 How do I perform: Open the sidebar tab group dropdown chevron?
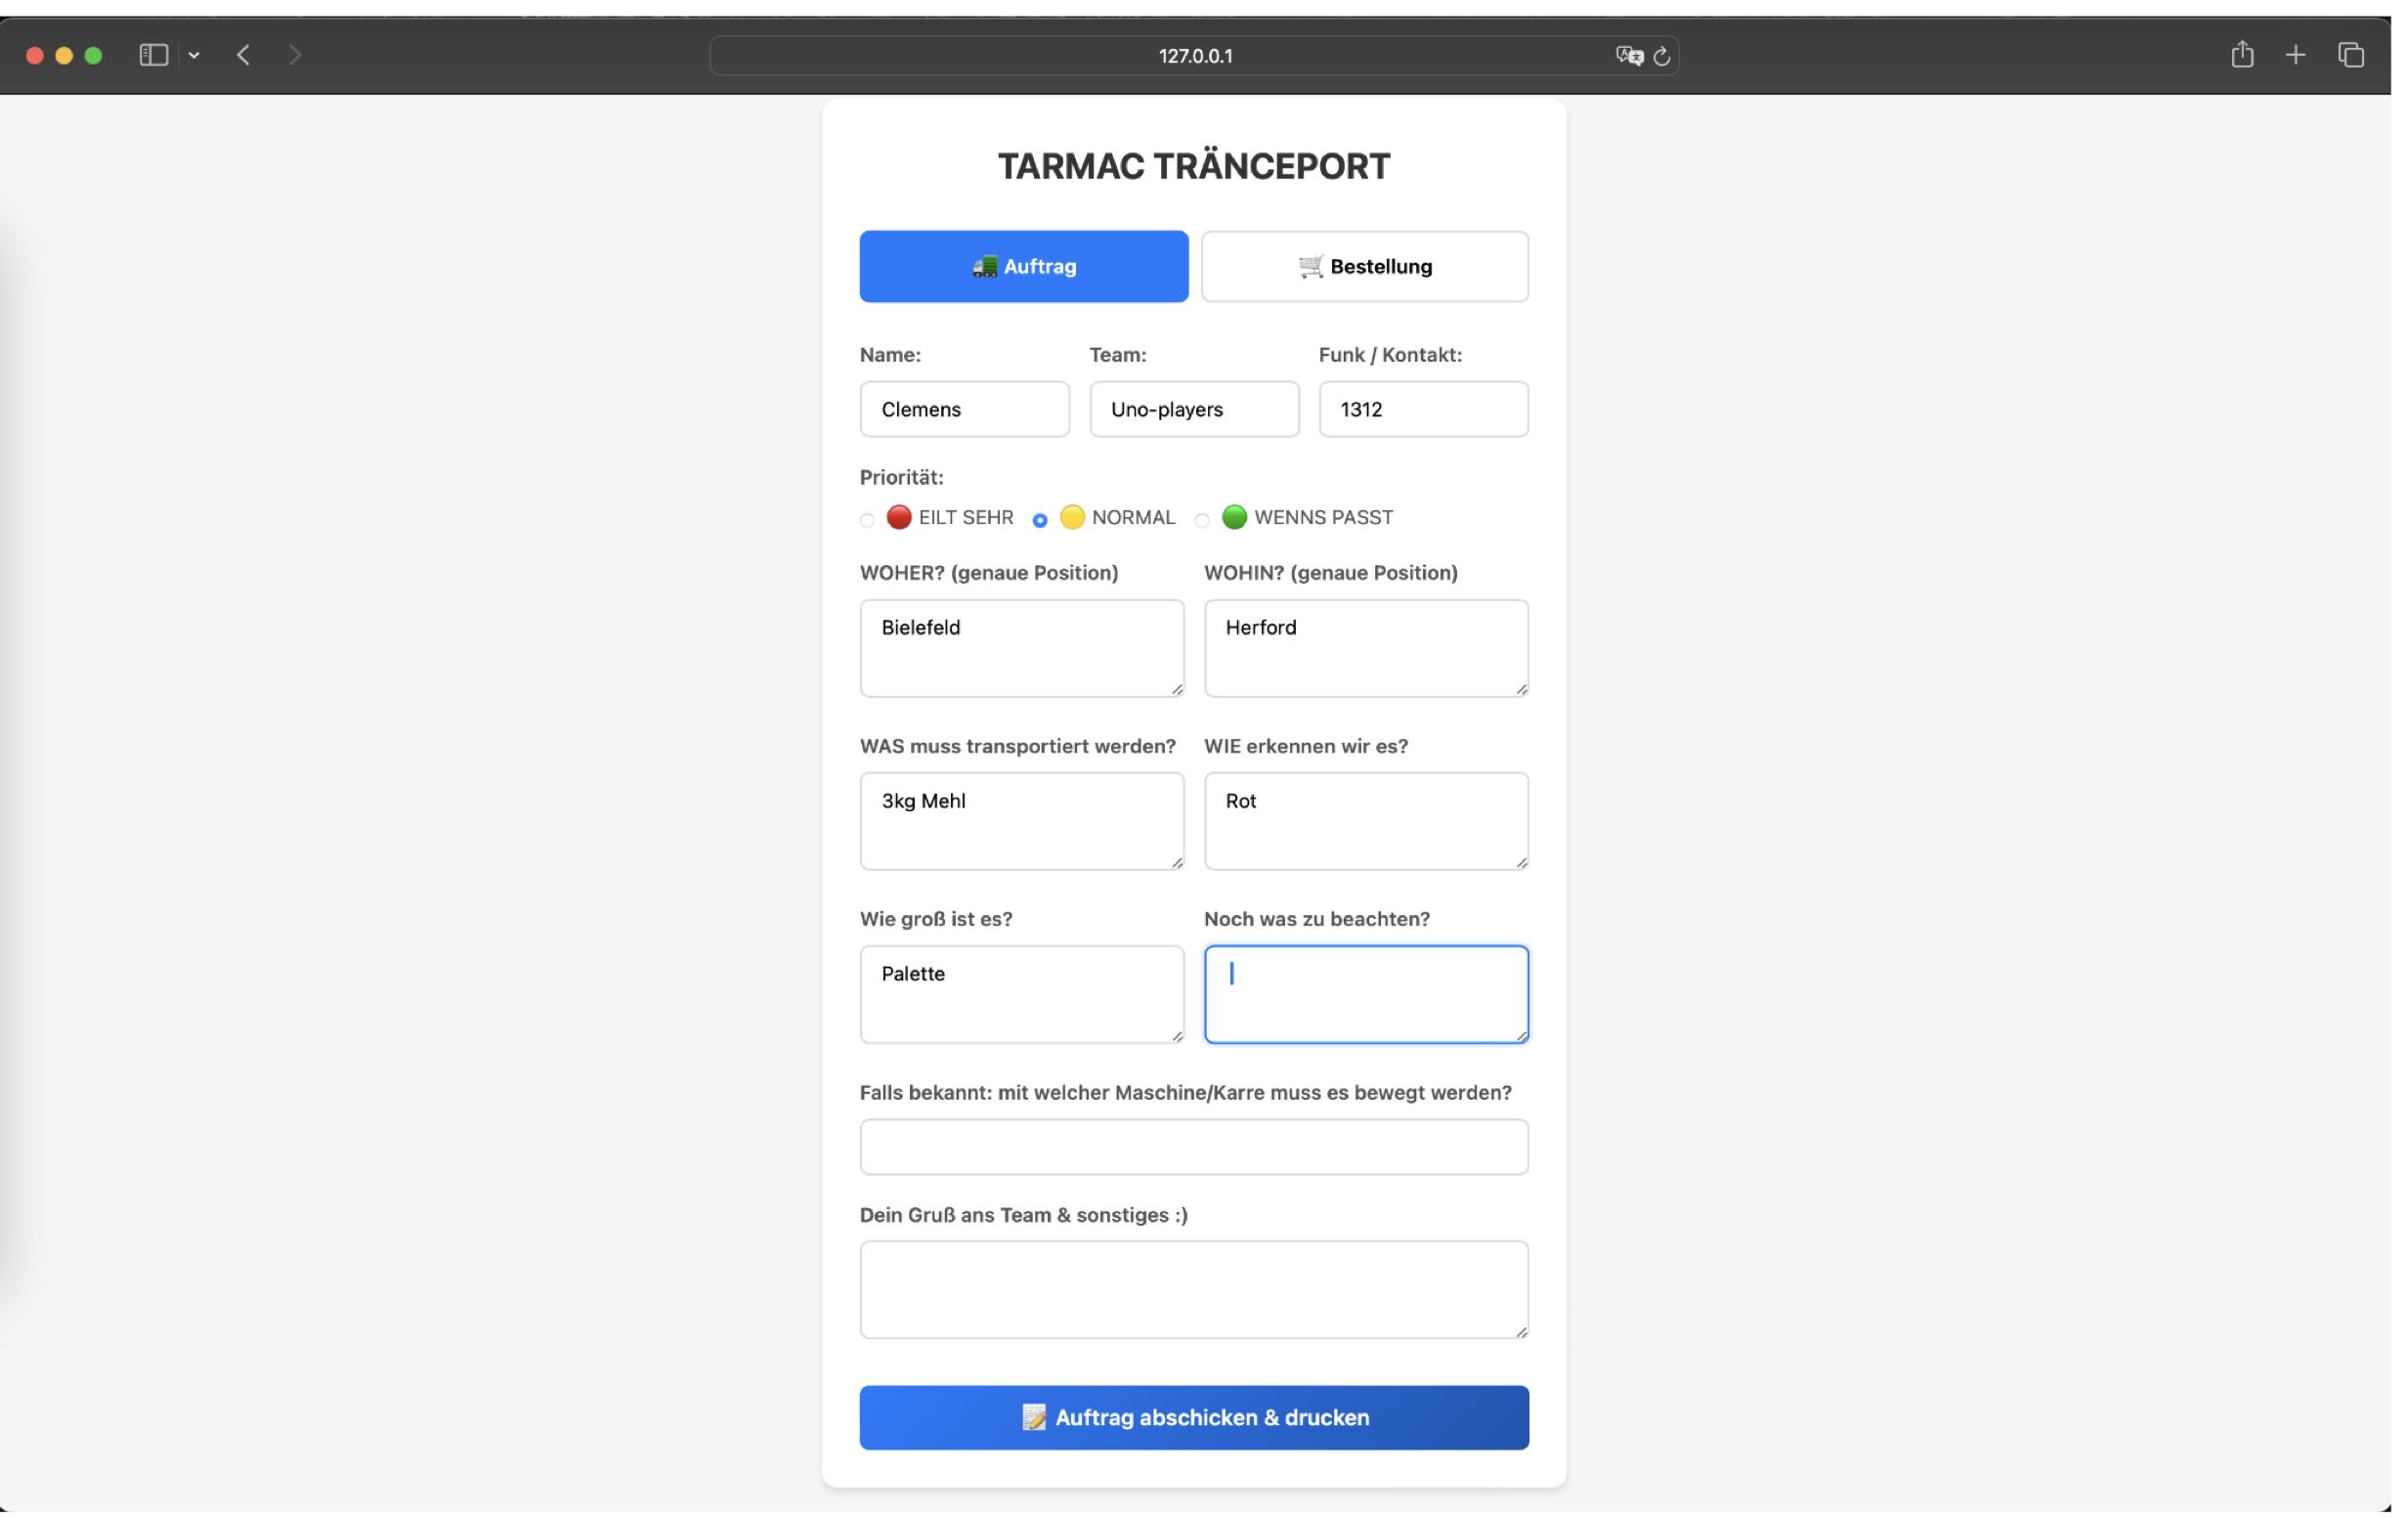point(194,56)
